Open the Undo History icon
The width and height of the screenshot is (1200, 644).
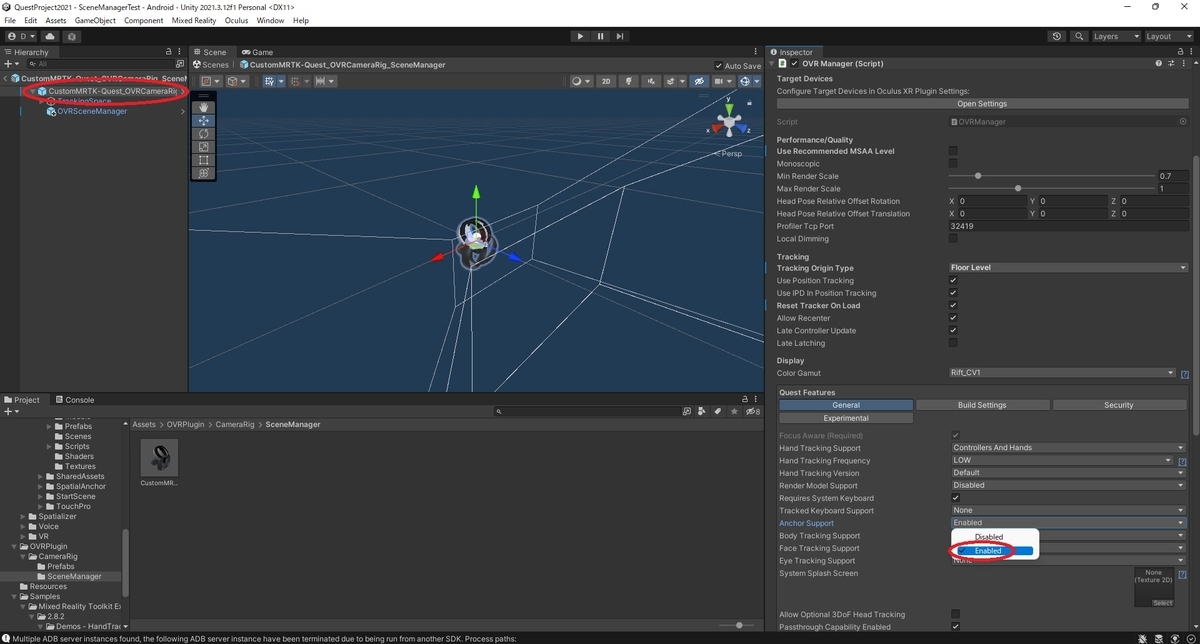pos(1057,36)
